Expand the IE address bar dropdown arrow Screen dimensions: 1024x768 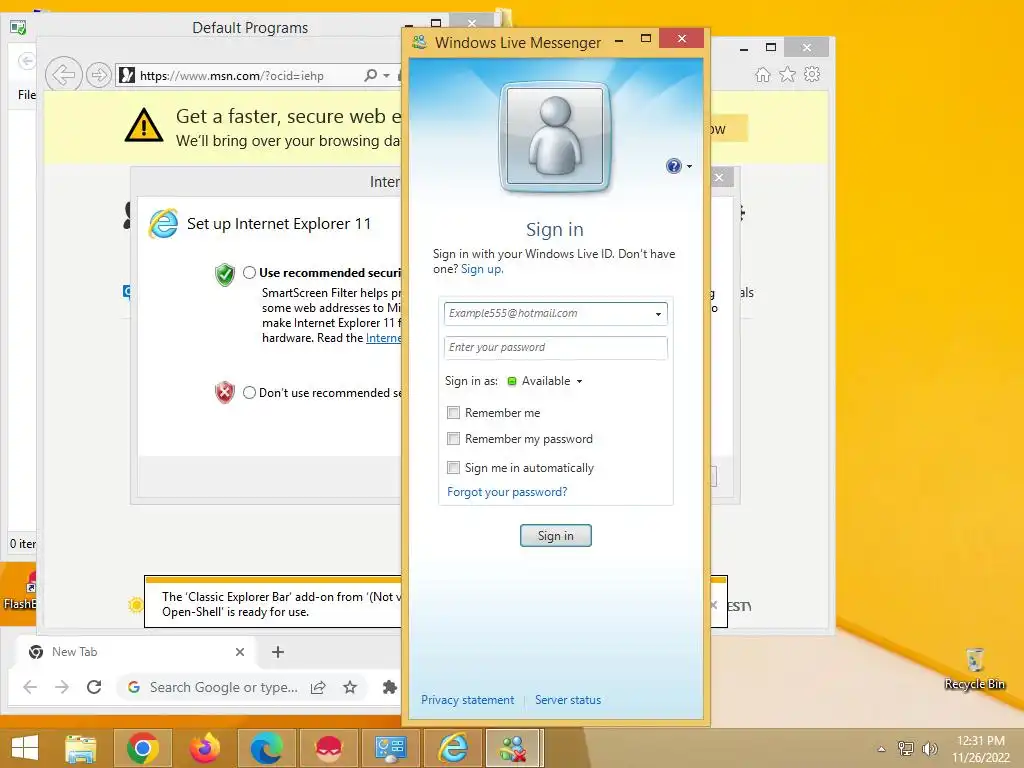pyautogui.click(x=387, y=76)
